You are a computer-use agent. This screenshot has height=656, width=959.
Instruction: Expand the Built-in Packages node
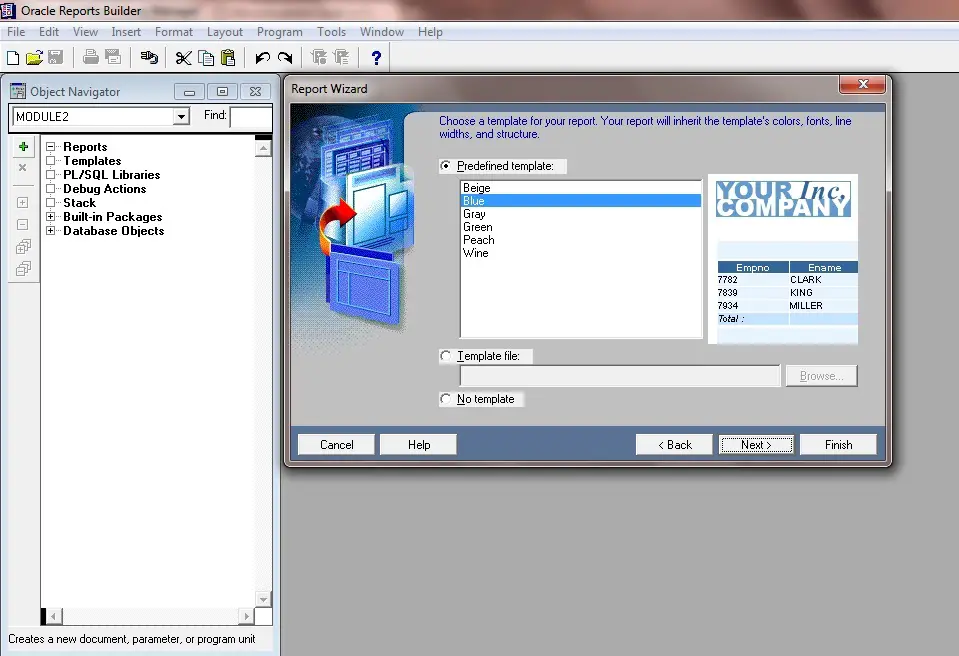click(x=51, y=217)
